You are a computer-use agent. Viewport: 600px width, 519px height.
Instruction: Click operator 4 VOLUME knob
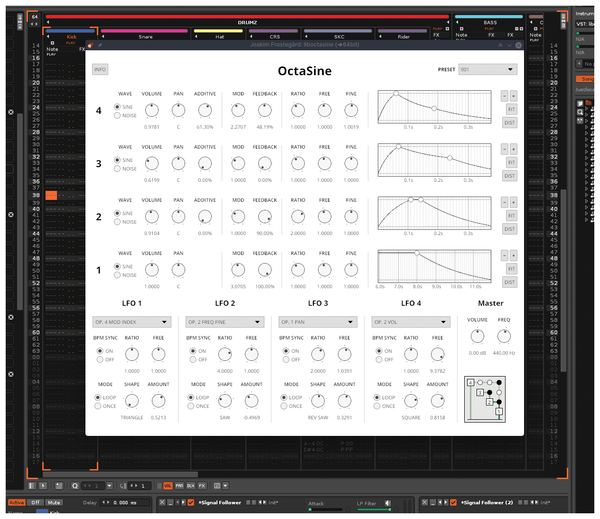coord(152,111)
